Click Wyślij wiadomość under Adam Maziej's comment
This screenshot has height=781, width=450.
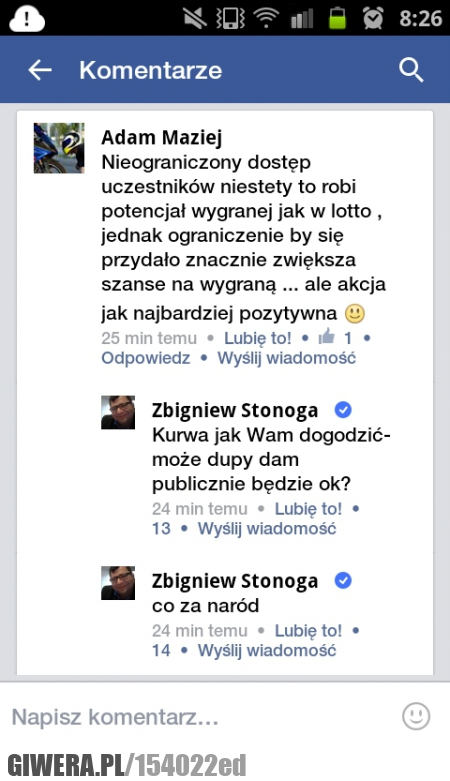click(287, 358)
